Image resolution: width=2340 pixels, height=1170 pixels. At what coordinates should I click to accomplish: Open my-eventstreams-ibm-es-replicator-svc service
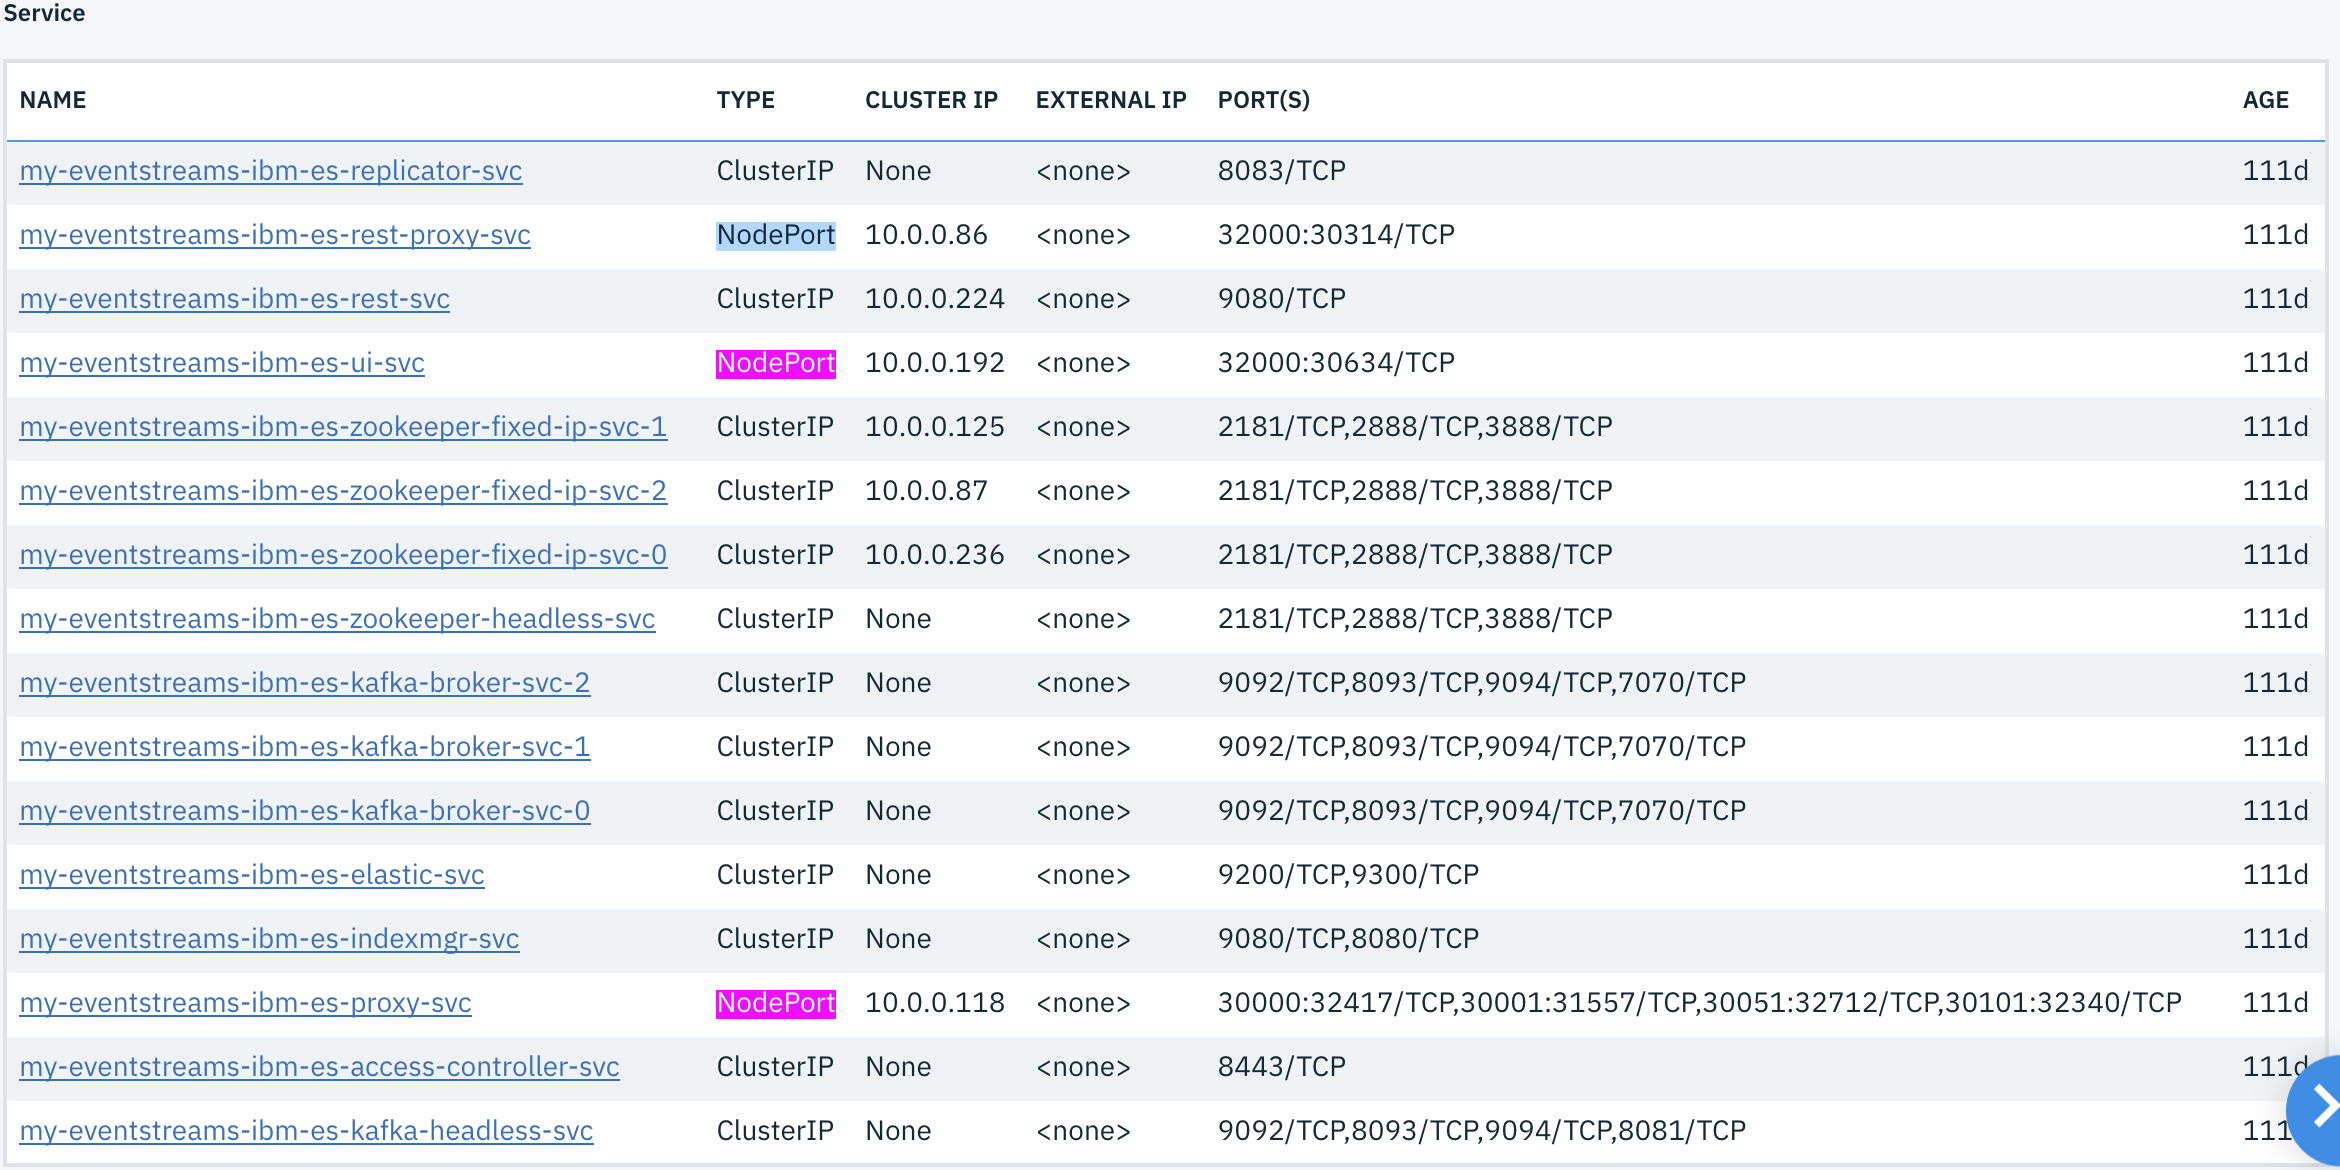tap(271, 170)
